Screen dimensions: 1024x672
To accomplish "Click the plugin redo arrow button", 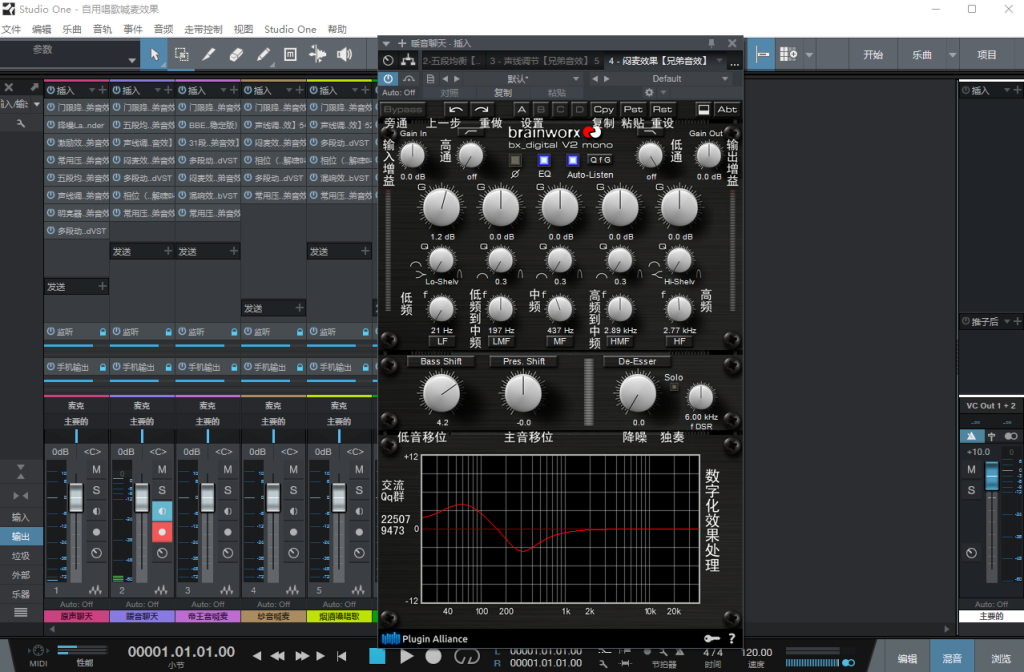I will coord(482,110).
